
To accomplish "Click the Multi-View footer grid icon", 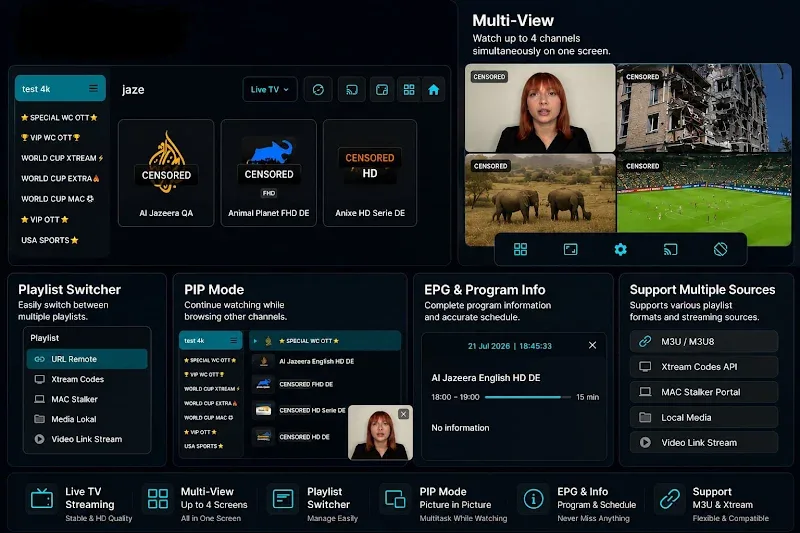I will [158, 498].
